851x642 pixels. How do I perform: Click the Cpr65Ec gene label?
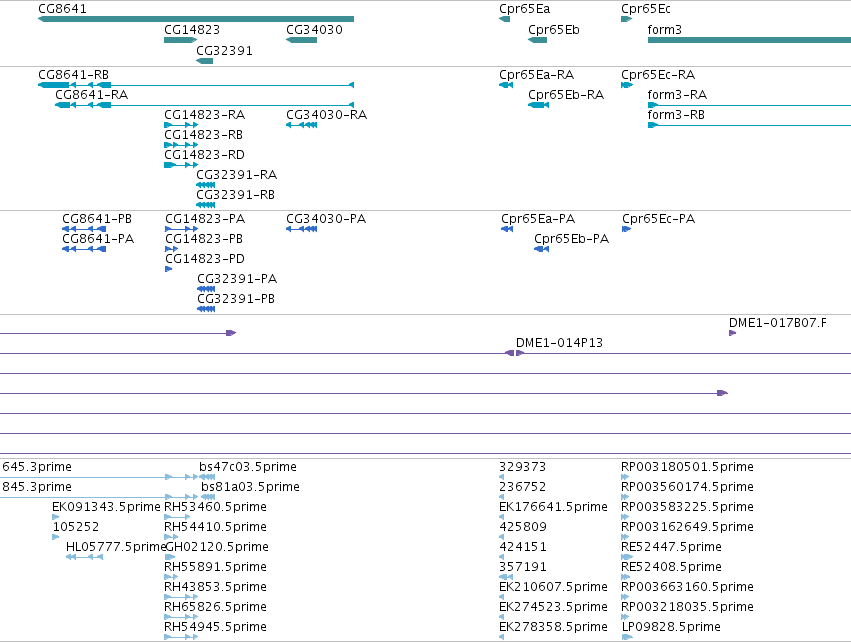click(646, 9)
